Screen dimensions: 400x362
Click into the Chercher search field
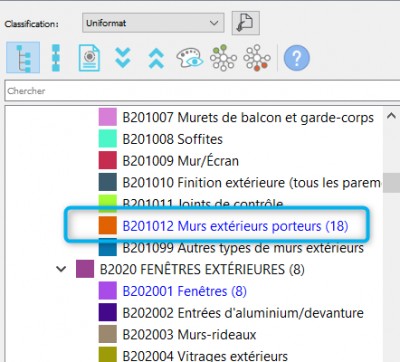pyautogui.click(x=202, y=91)
